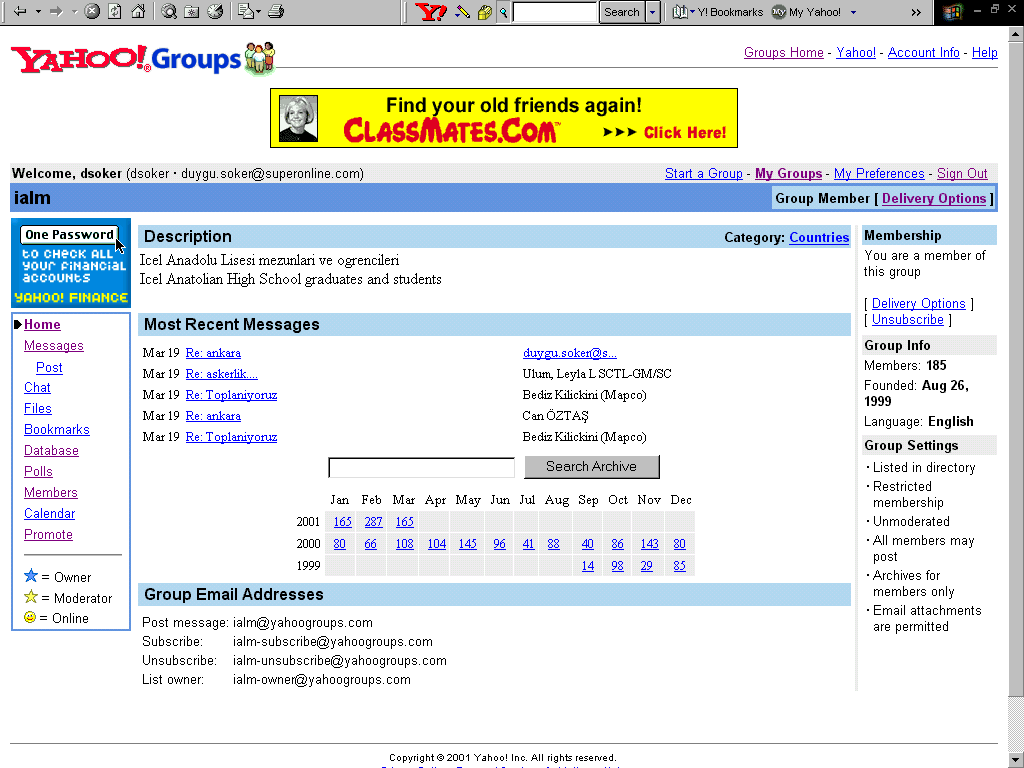Screen dimensions: 1024x768
Task: Click the Online smiley face icon
Action: (x=30, y=617)
